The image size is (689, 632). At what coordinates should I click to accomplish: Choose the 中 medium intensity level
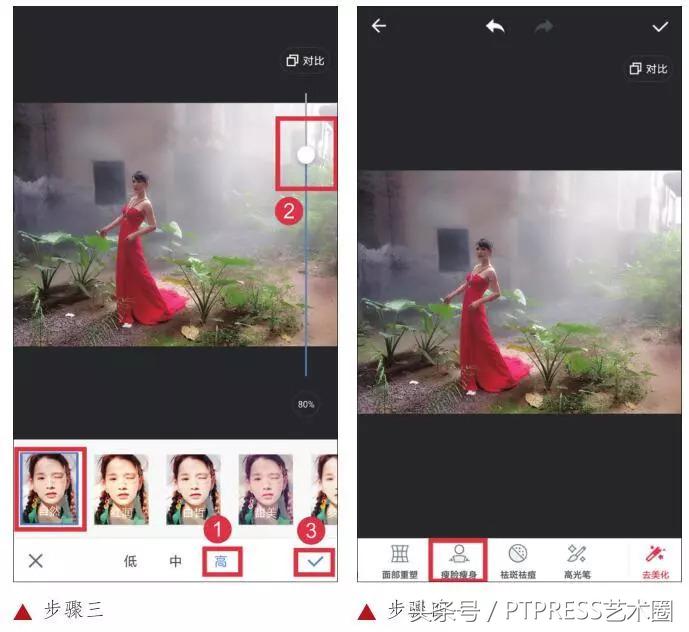tap(175, 561)
